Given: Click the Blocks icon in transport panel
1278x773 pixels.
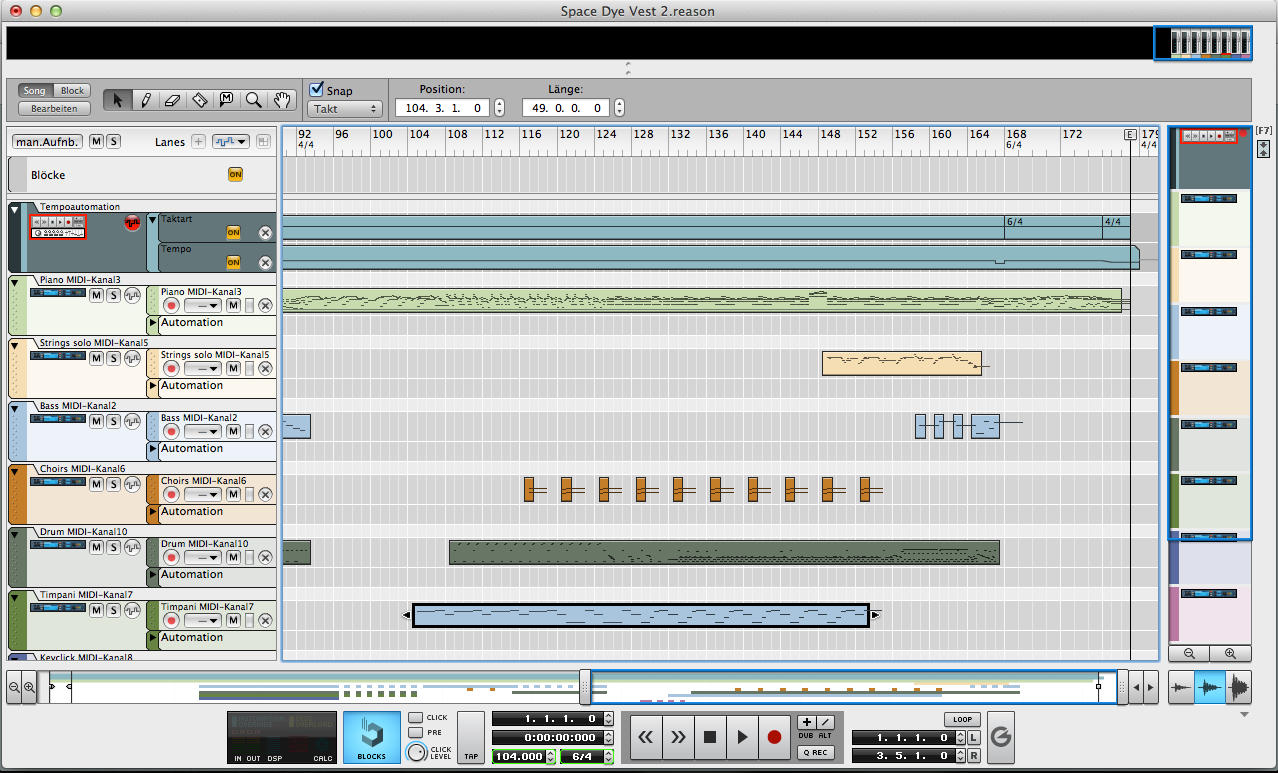Looking at the screenshot, I should (372, 738).
